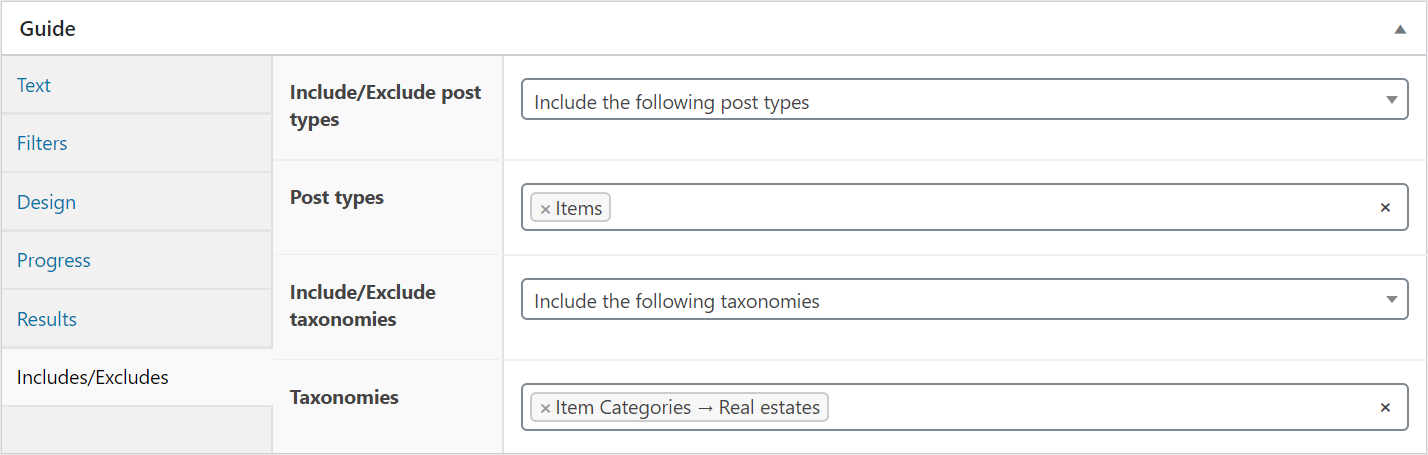This screenshot has height=455, width=1428.
Task: Click the Real estates tag text
Action: (769, 407)
